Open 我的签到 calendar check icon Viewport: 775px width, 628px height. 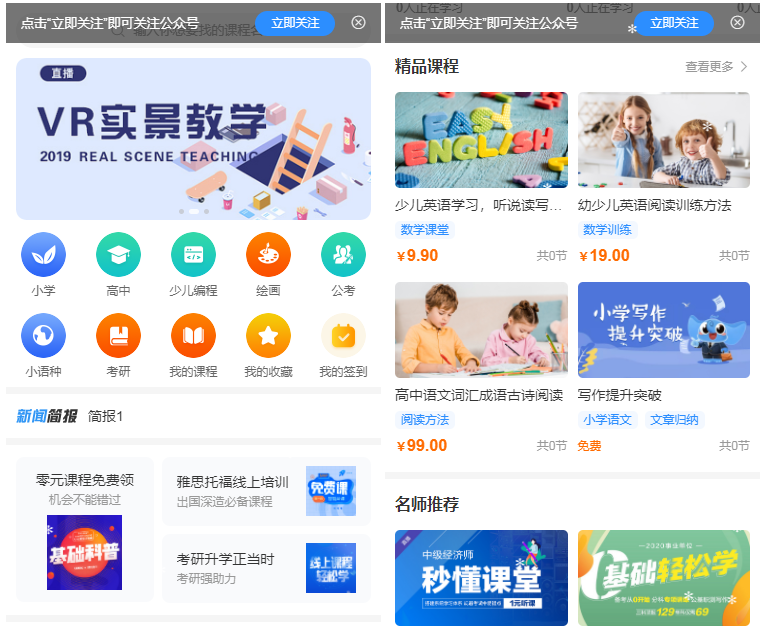point(344,335)
